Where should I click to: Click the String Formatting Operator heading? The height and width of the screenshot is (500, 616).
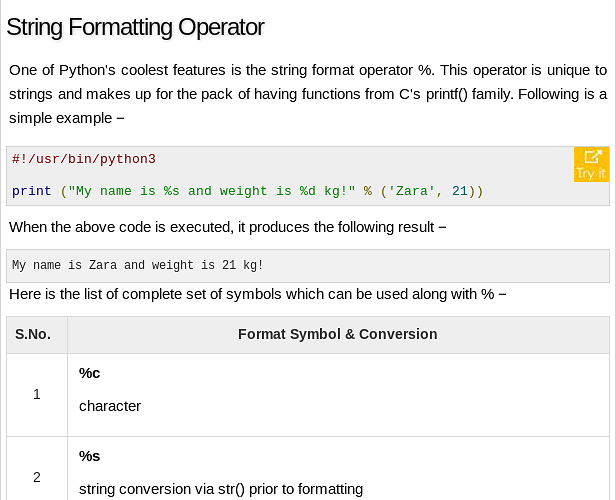[x=135, y=27]
